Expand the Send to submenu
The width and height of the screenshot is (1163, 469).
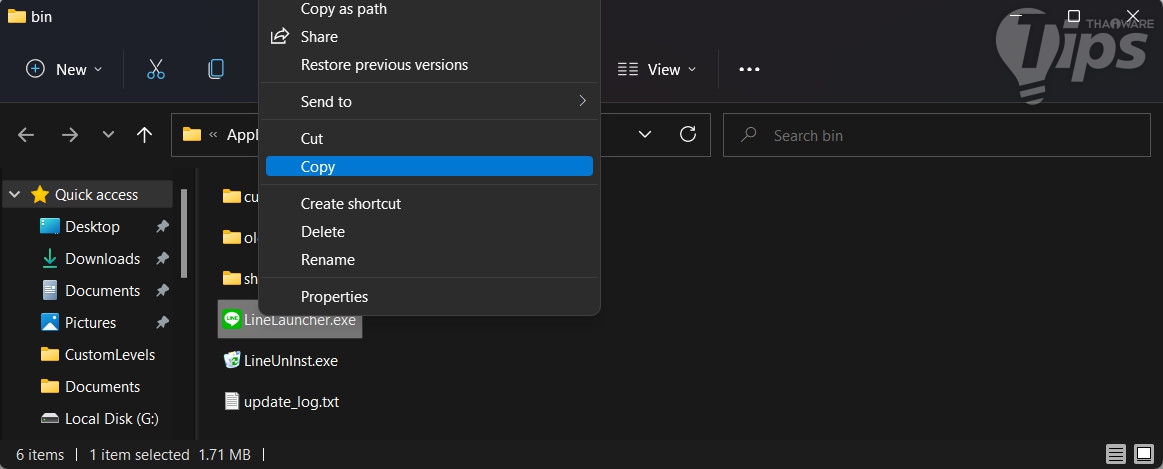tap(429, 102)
